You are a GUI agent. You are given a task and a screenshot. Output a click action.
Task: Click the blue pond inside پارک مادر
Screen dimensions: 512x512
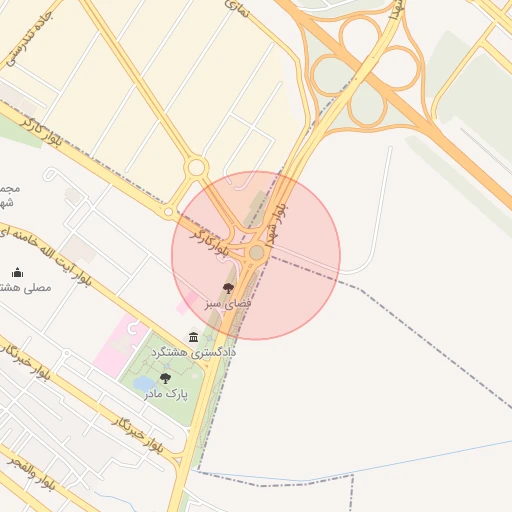coord(144,384)
